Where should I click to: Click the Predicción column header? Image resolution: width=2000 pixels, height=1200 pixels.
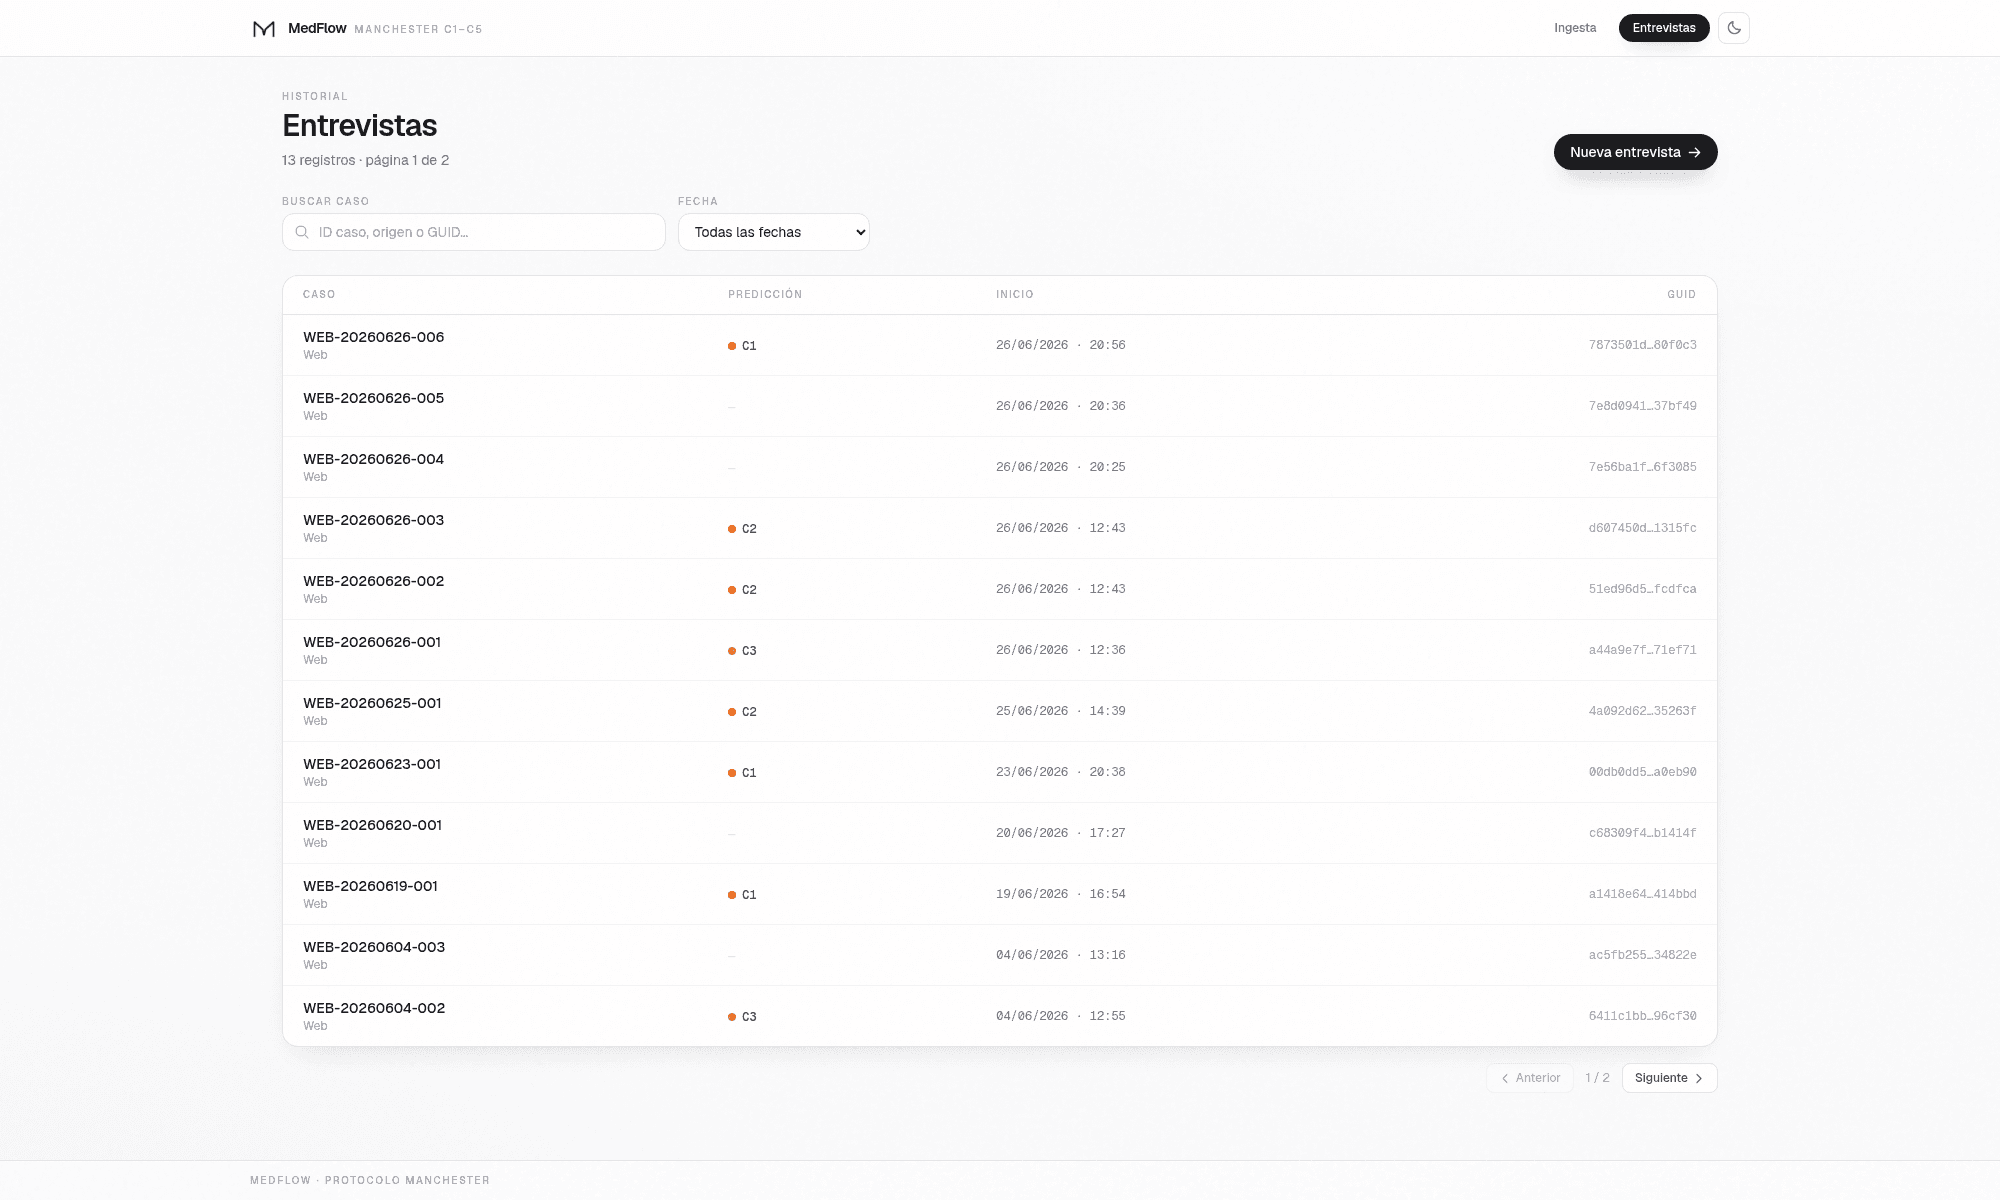coord(765,295)
